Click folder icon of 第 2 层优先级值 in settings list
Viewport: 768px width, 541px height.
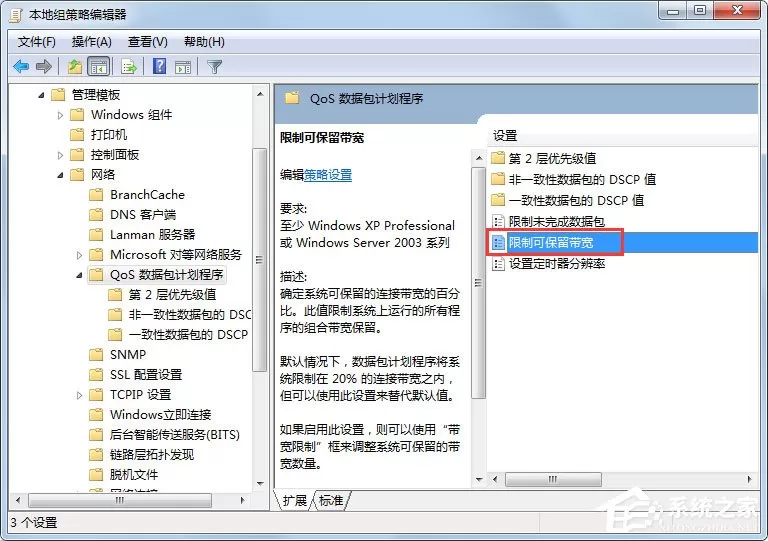(498, 158)
